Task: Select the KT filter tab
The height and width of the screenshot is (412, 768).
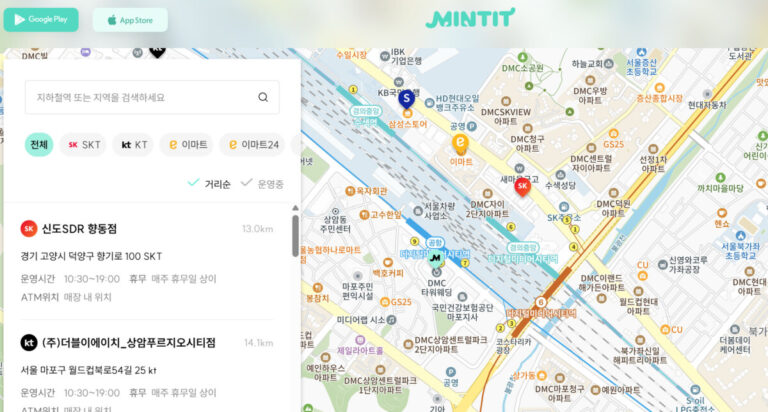Action: [134, 145]
